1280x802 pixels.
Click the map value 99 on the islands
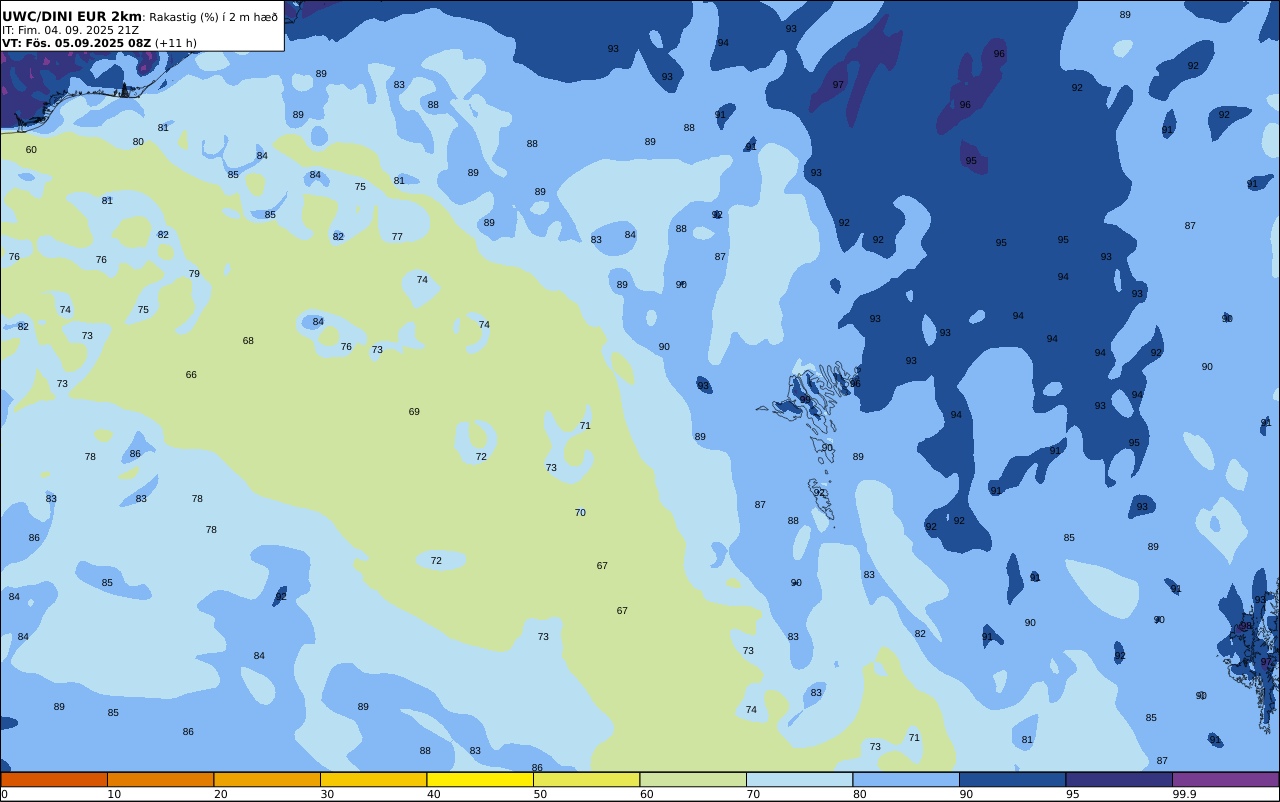(805, 400)
